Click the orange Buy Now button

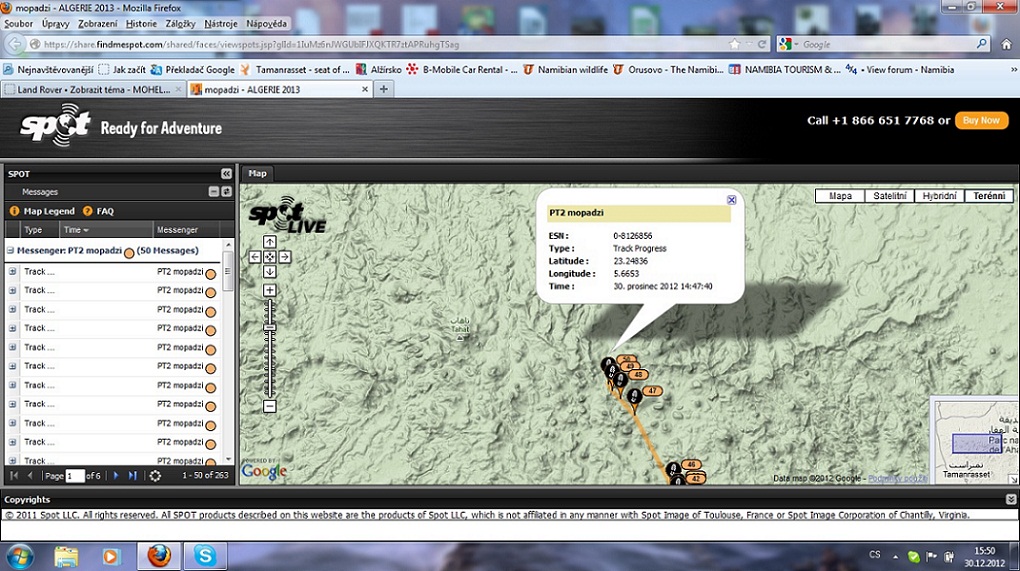click(x=981, y=120)
